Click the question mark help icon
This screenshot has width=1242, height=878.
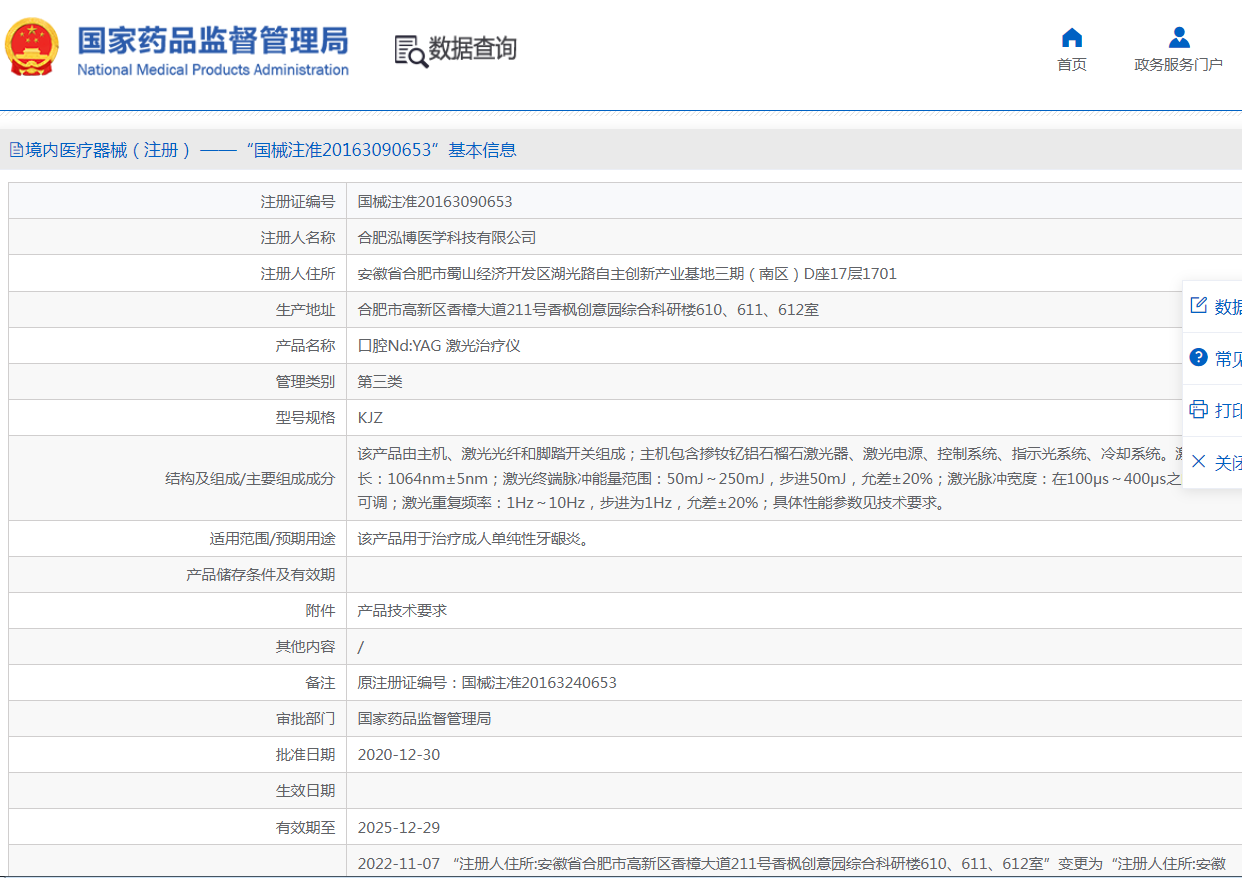(x=1198, y=357)
